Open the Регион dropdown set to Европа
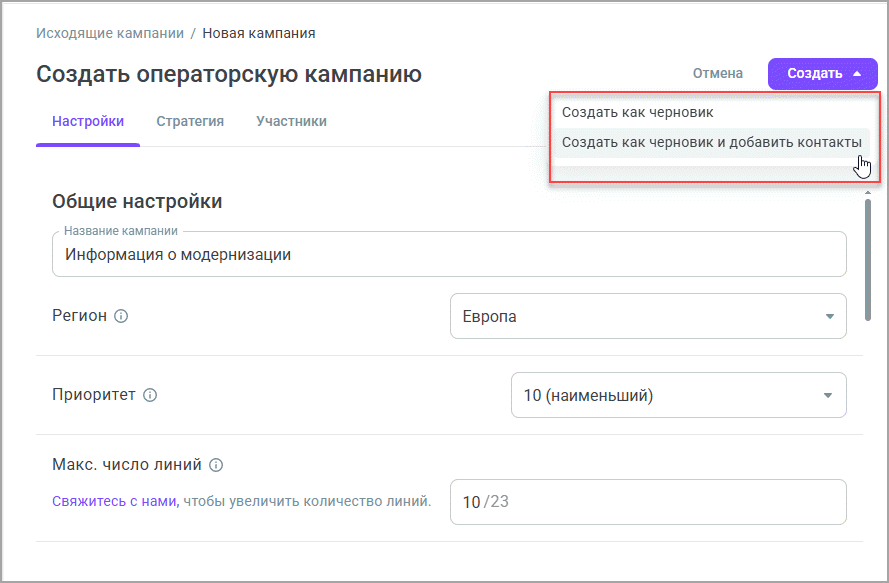Image resolution: width=889 pixels, height=583 pixels. (648, 316)
